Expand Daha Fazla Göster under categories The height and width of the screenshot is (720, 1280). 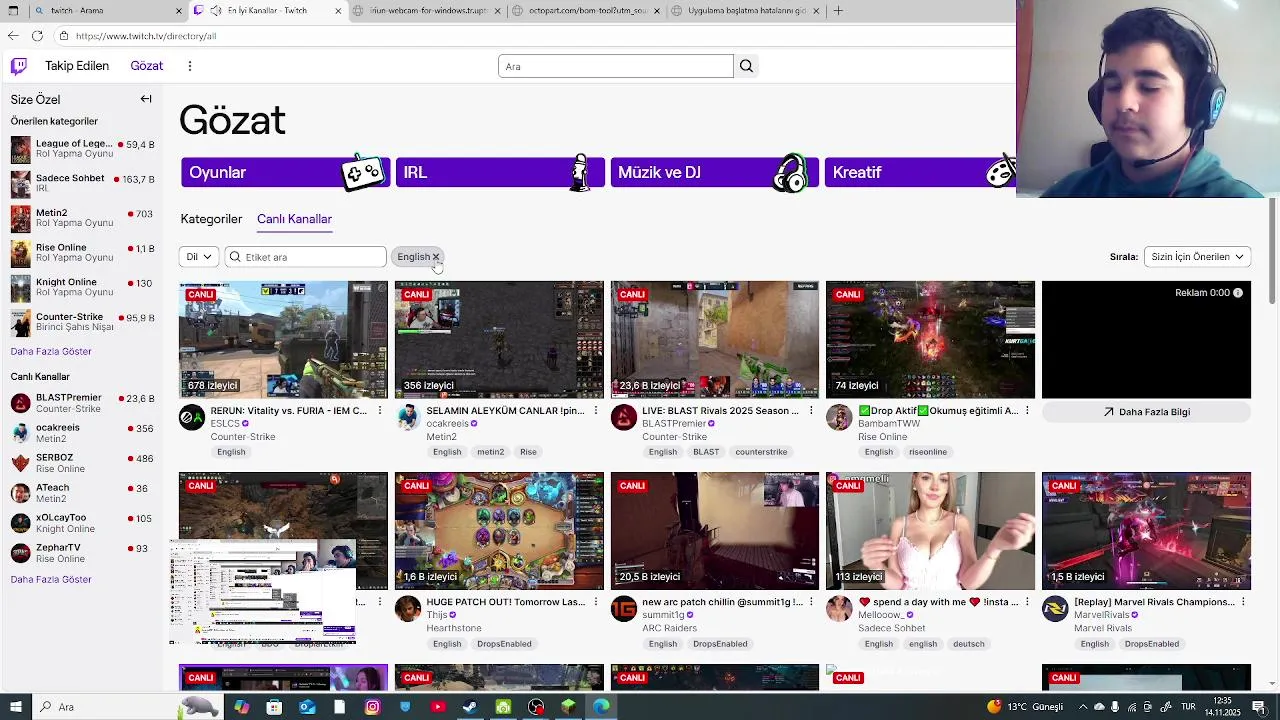coord(51,352)
